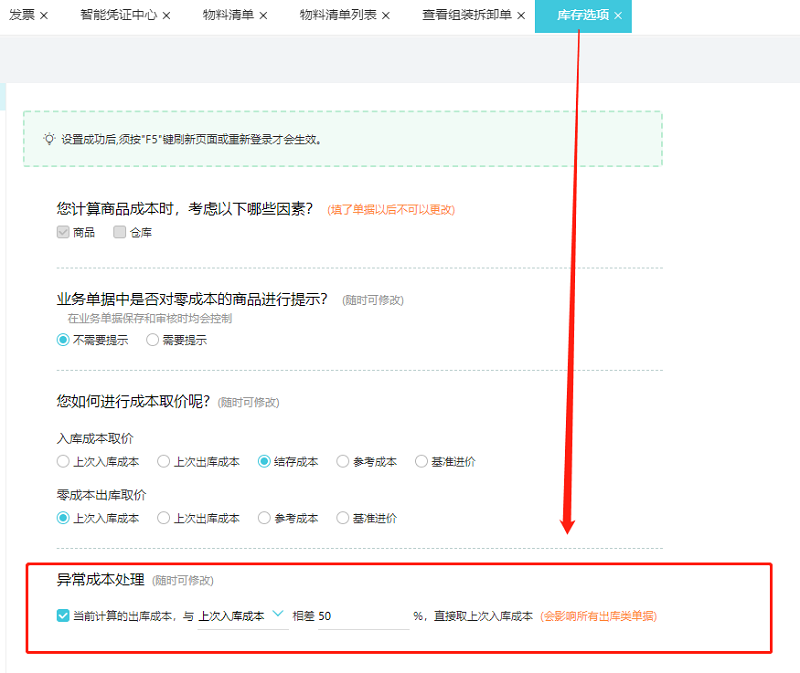Close the 库存选项 tab
This screenshot has width=800, height=673.
[618, 16]
